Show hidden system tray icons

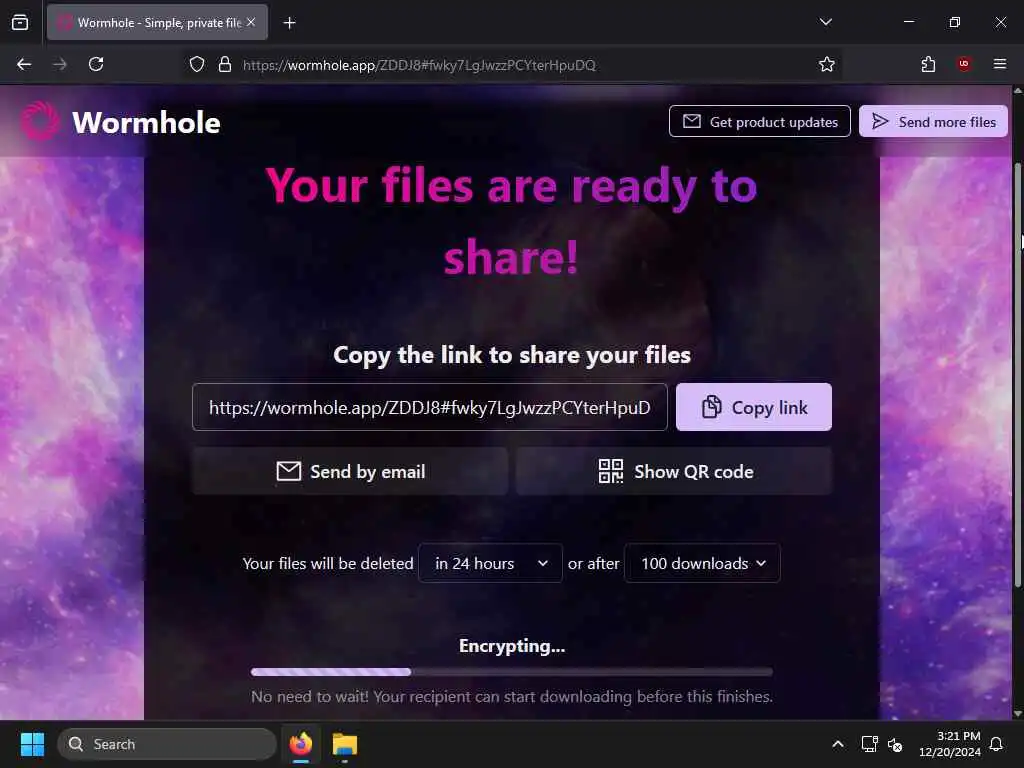pos(838,744)
